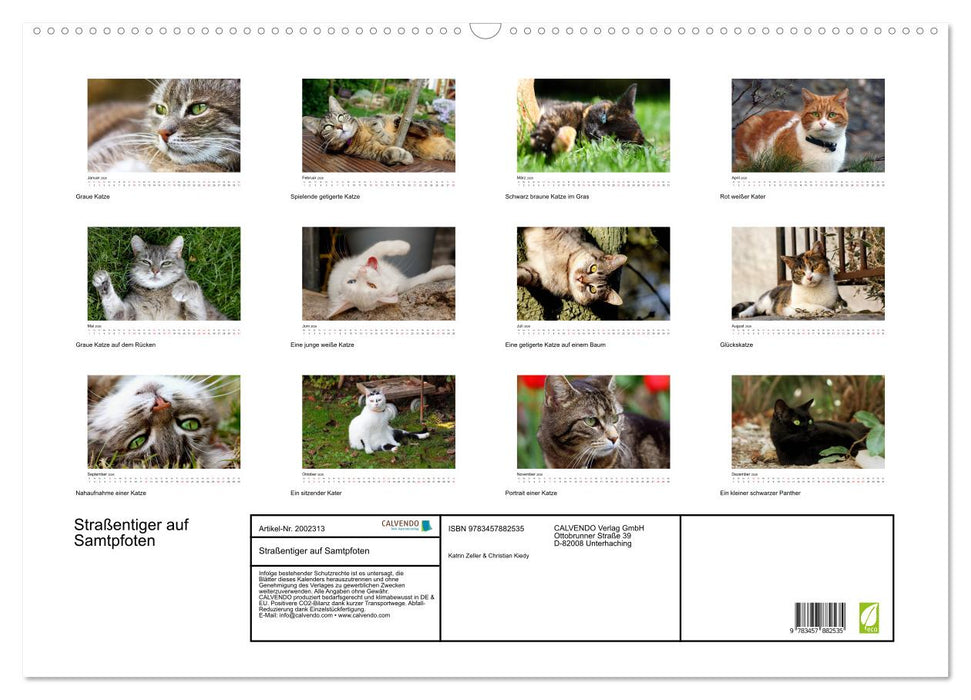971x700 pixels.
Task: Click the Nahaufnahme einer Katze caption
Action: click(x=111, y=493)
